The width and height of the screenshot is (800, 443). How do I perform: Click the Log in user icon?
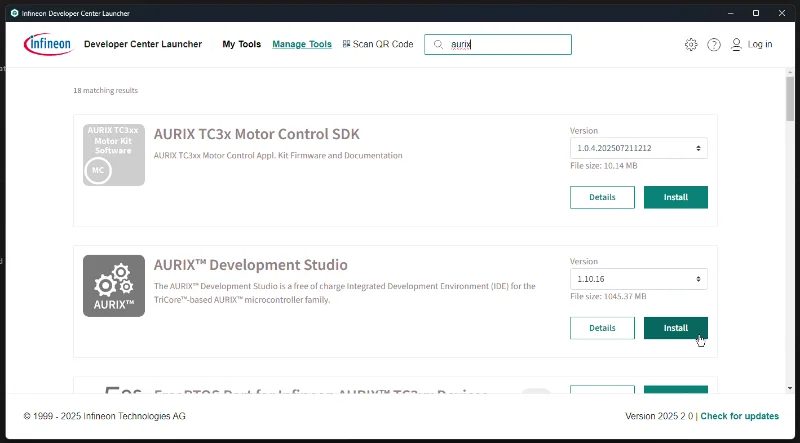coord(737,45)
